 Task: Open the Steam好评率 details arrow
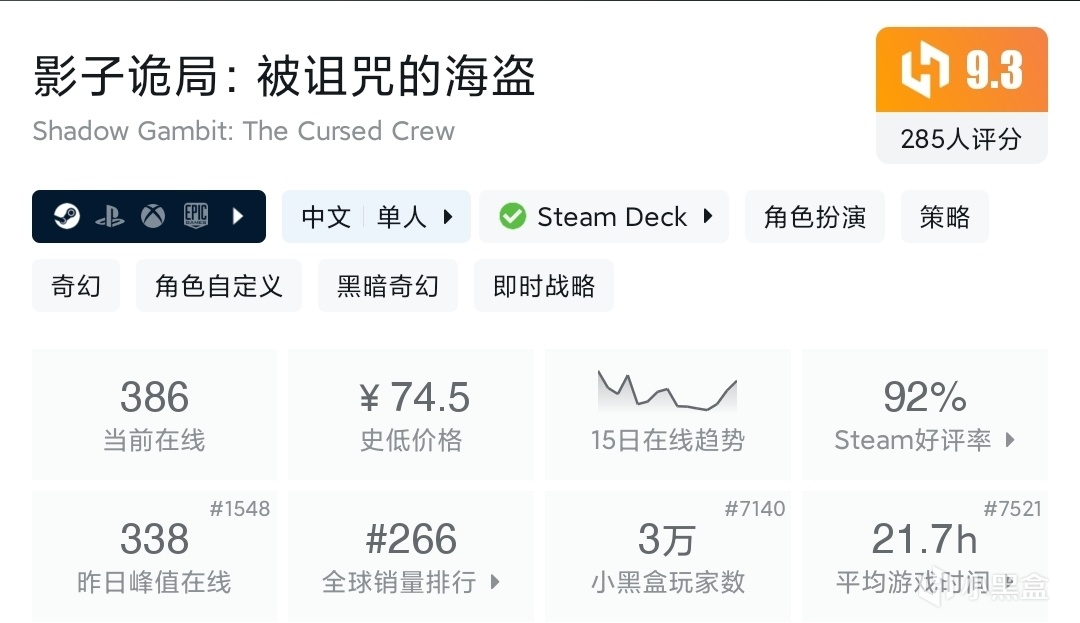[x=1009, y=440]
